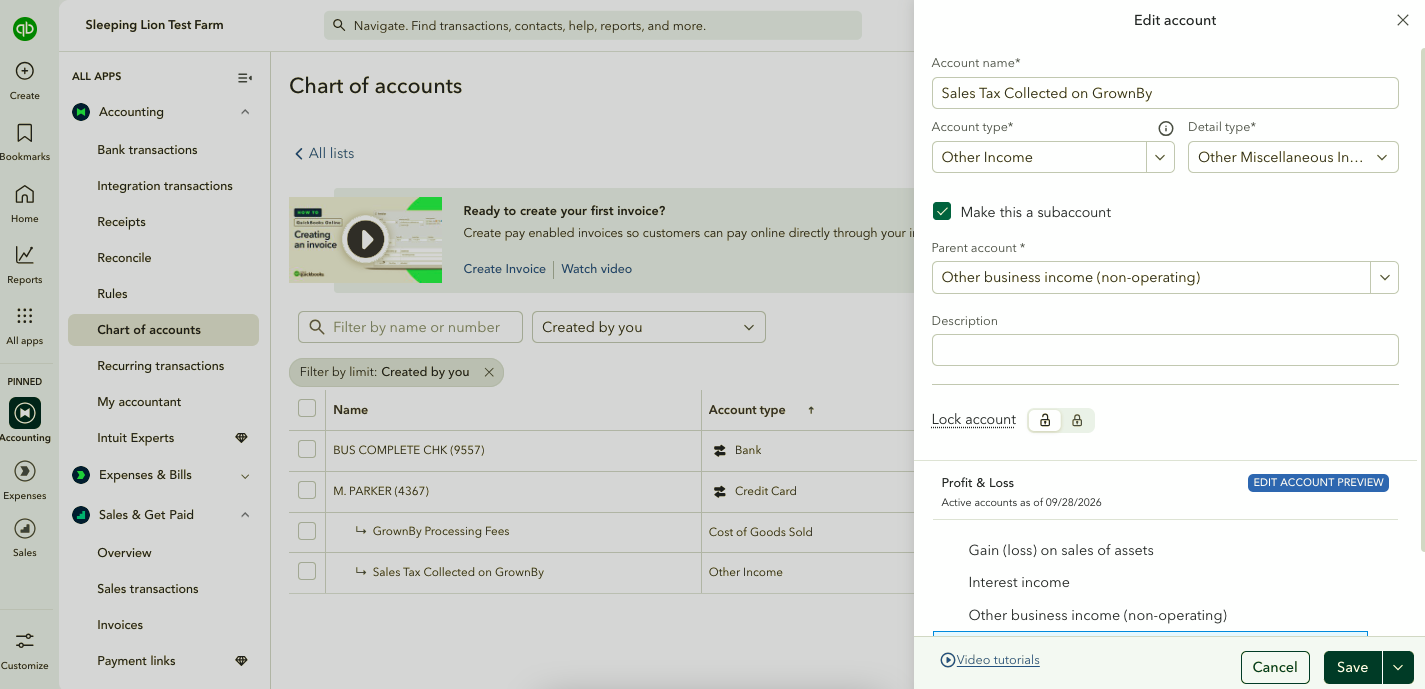1425x689 pixels.
Task: Click the top navigation search field
Action: pos(593,26)
